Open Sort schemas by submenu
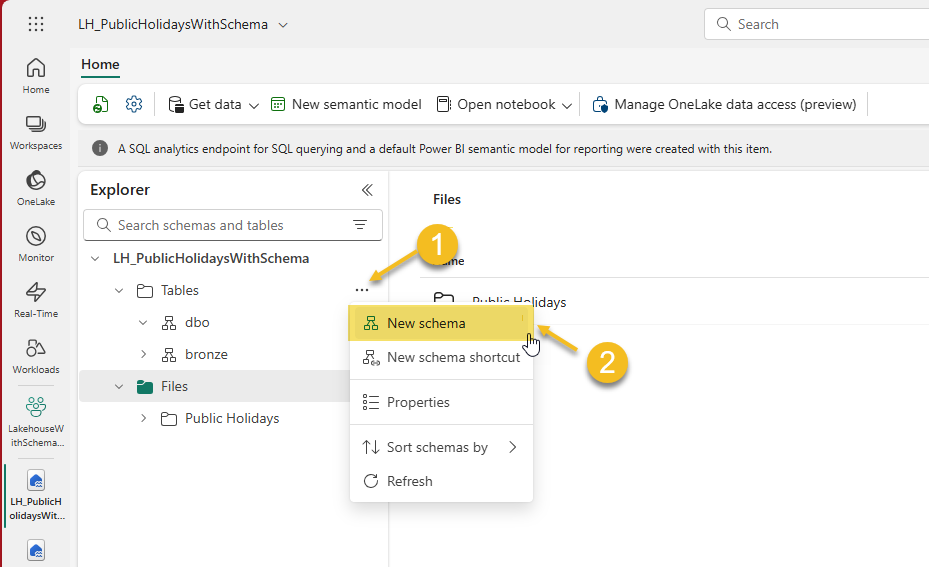 click(440, 447)
